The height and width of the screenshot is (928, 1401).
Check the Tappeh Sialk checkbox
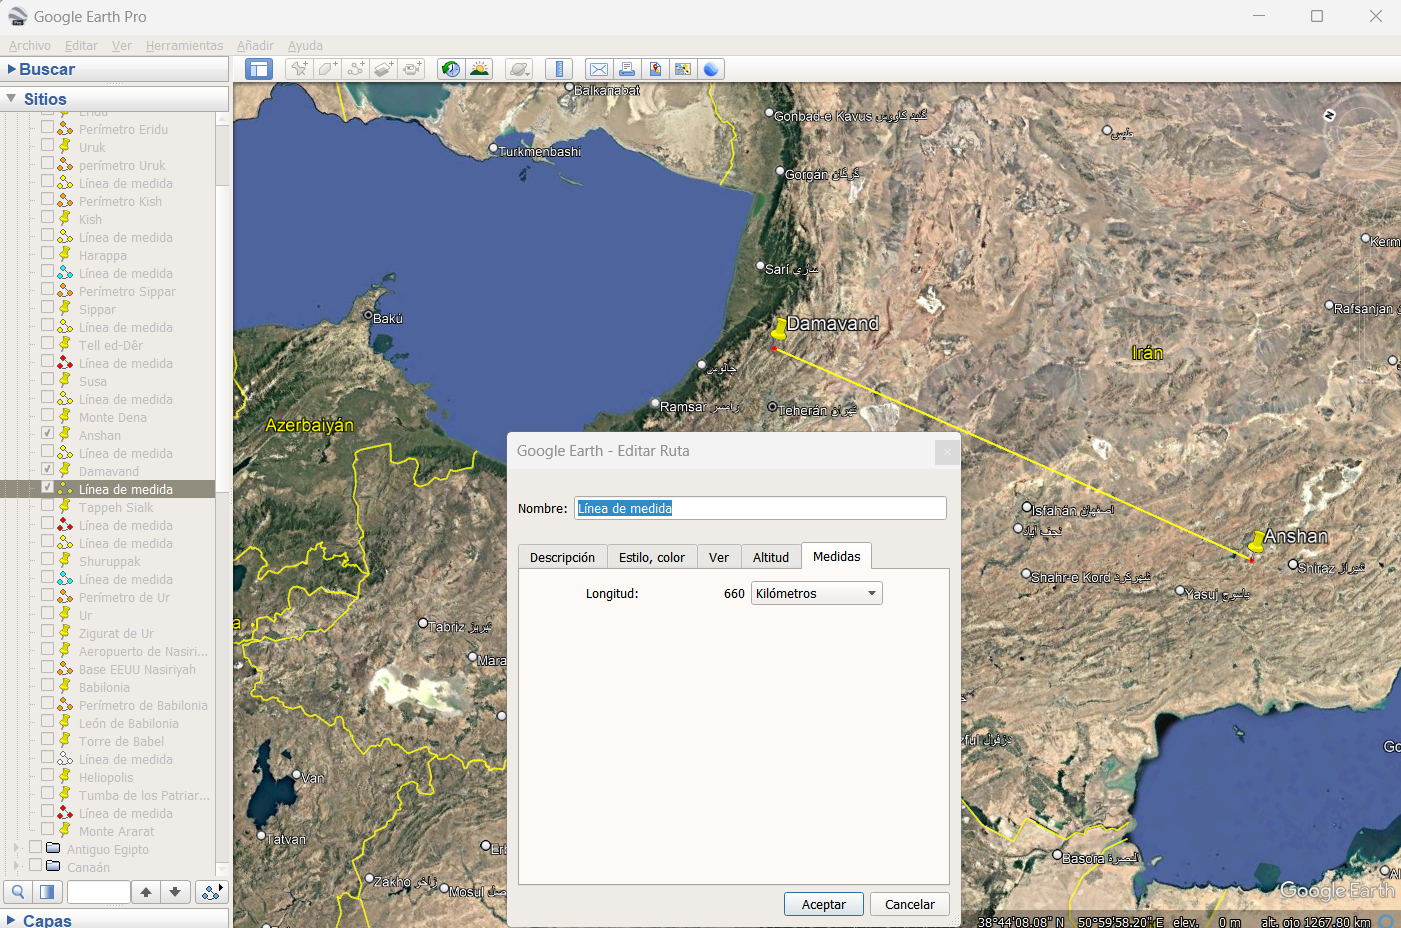pyautogui.click(x=47, y=505)
